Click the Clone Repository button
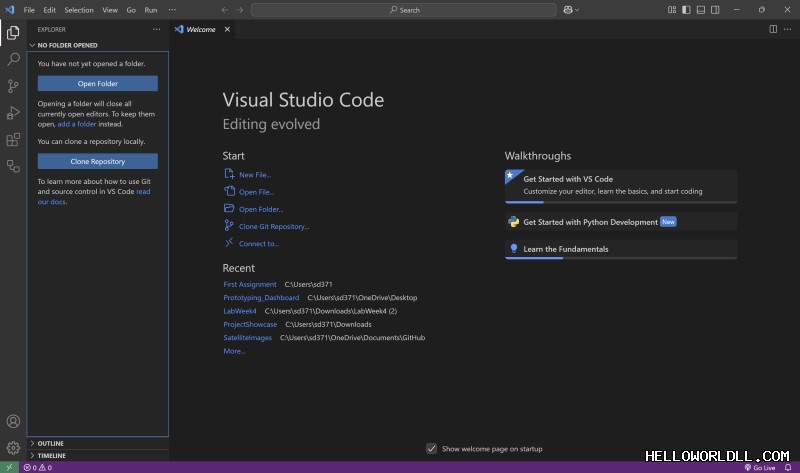This screenshot has width=800, height=473. (x=97, y=161)
